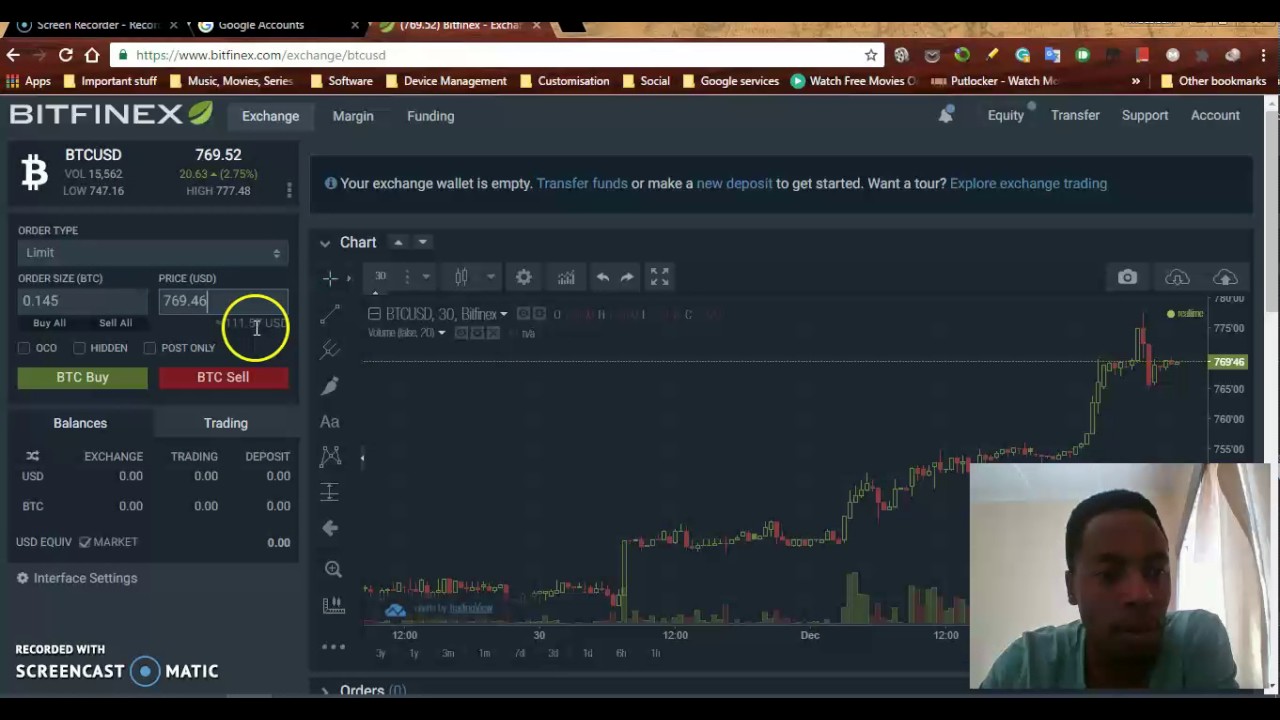Open the Balances tab
The height and width of the screenshot is (720, 1280).
(x=80, y=423)
